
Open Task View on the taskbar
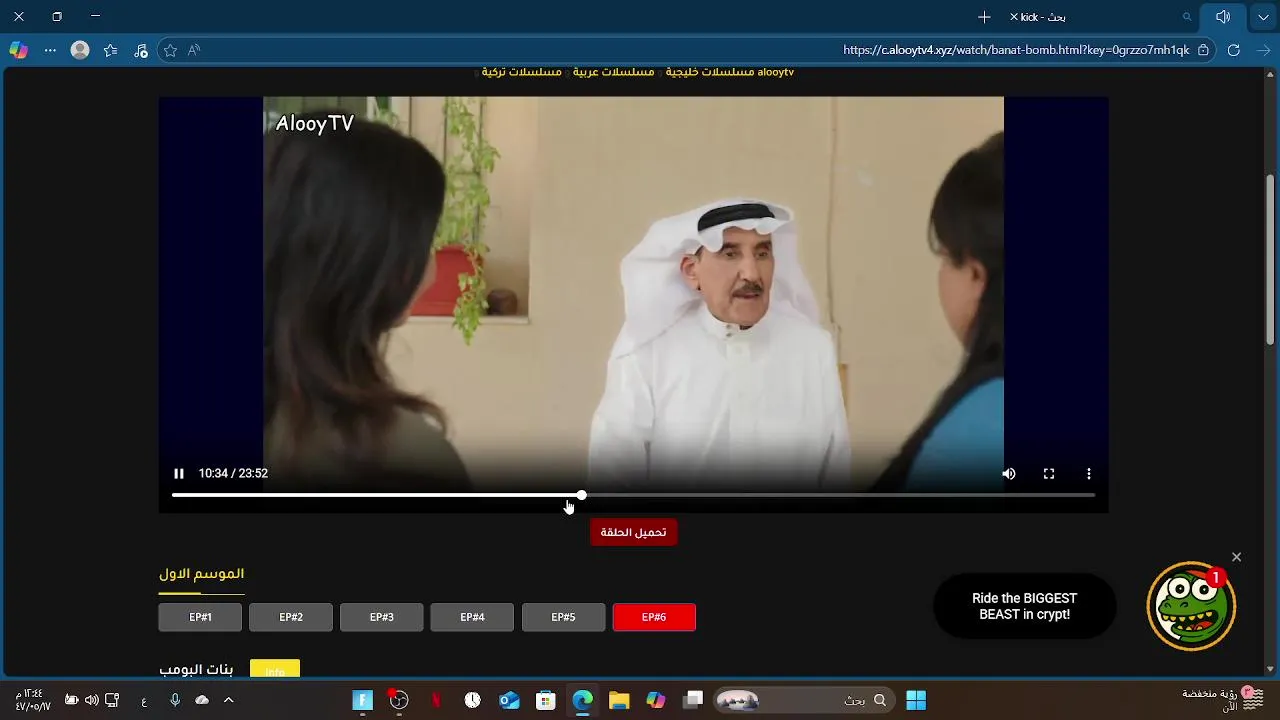[693, 700]
